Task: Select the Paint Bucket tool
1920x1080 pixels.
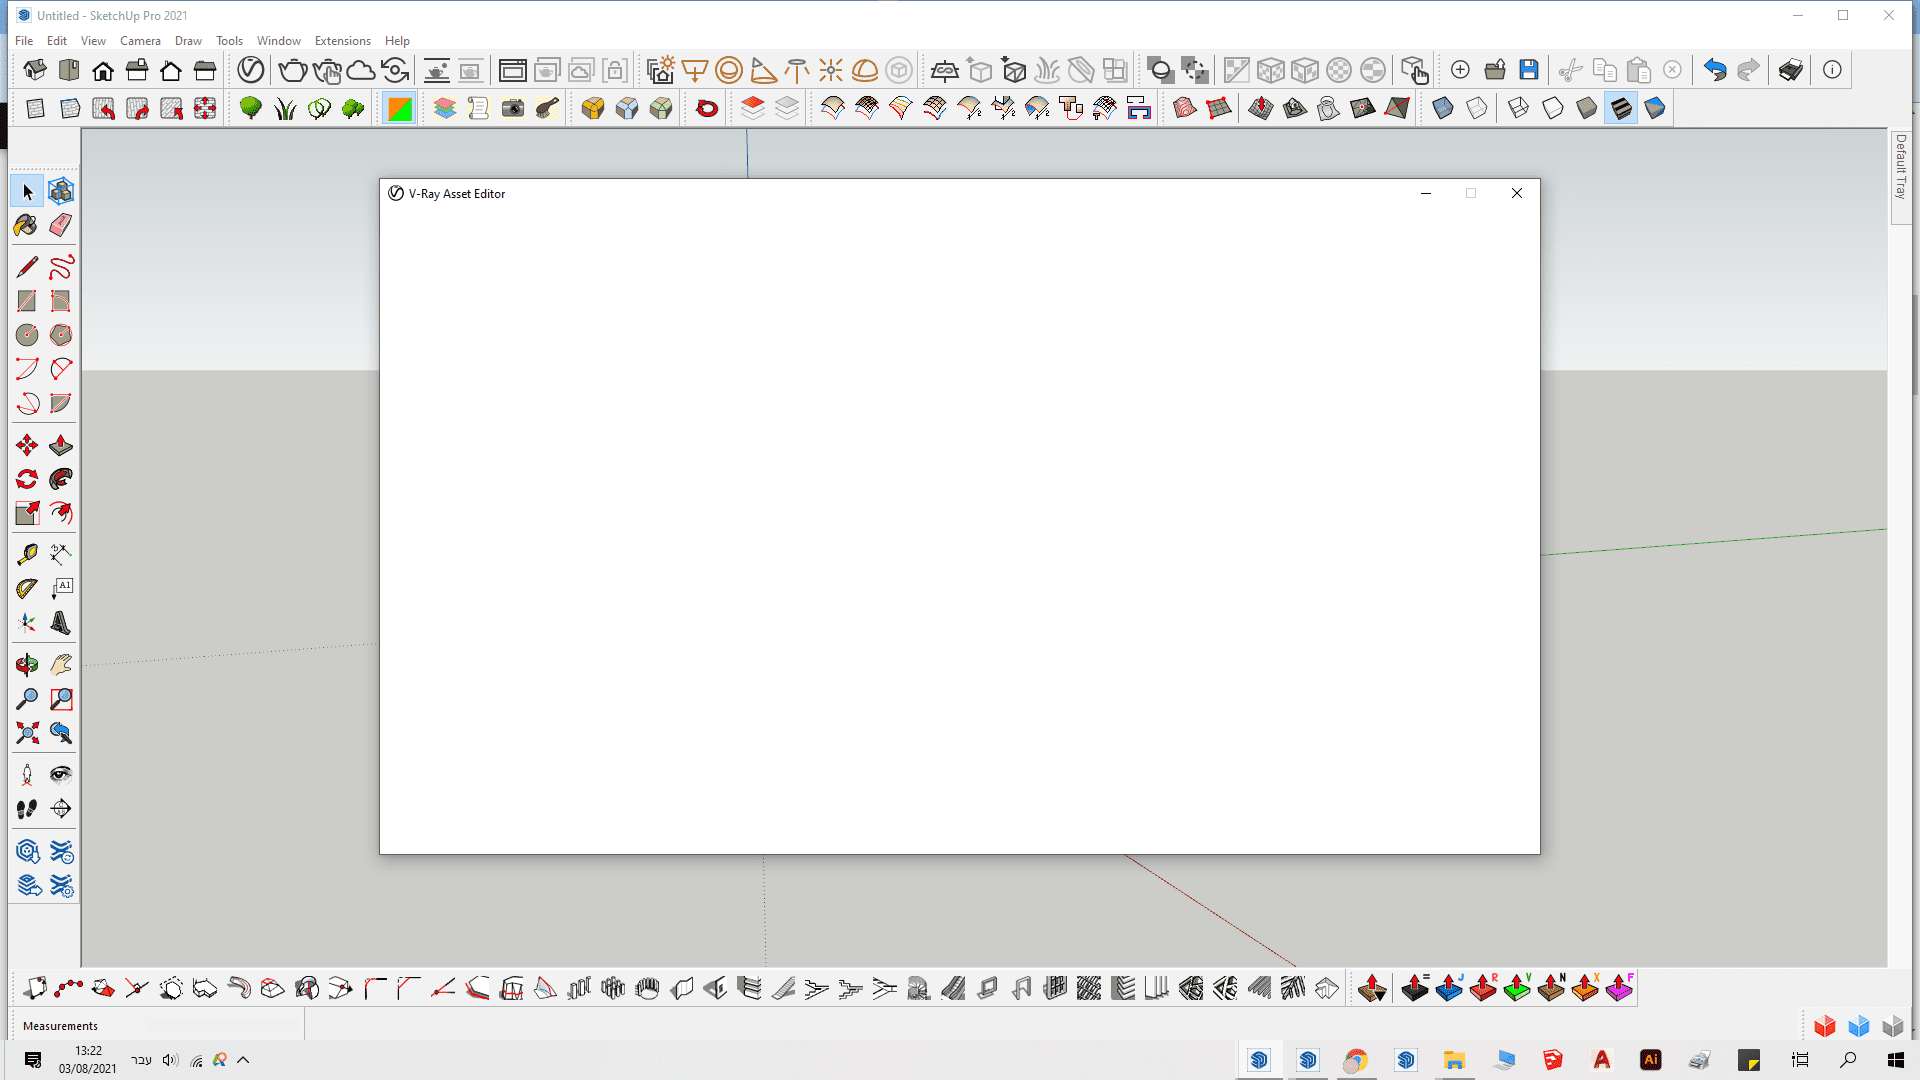Action: click(x=26, y=226)
